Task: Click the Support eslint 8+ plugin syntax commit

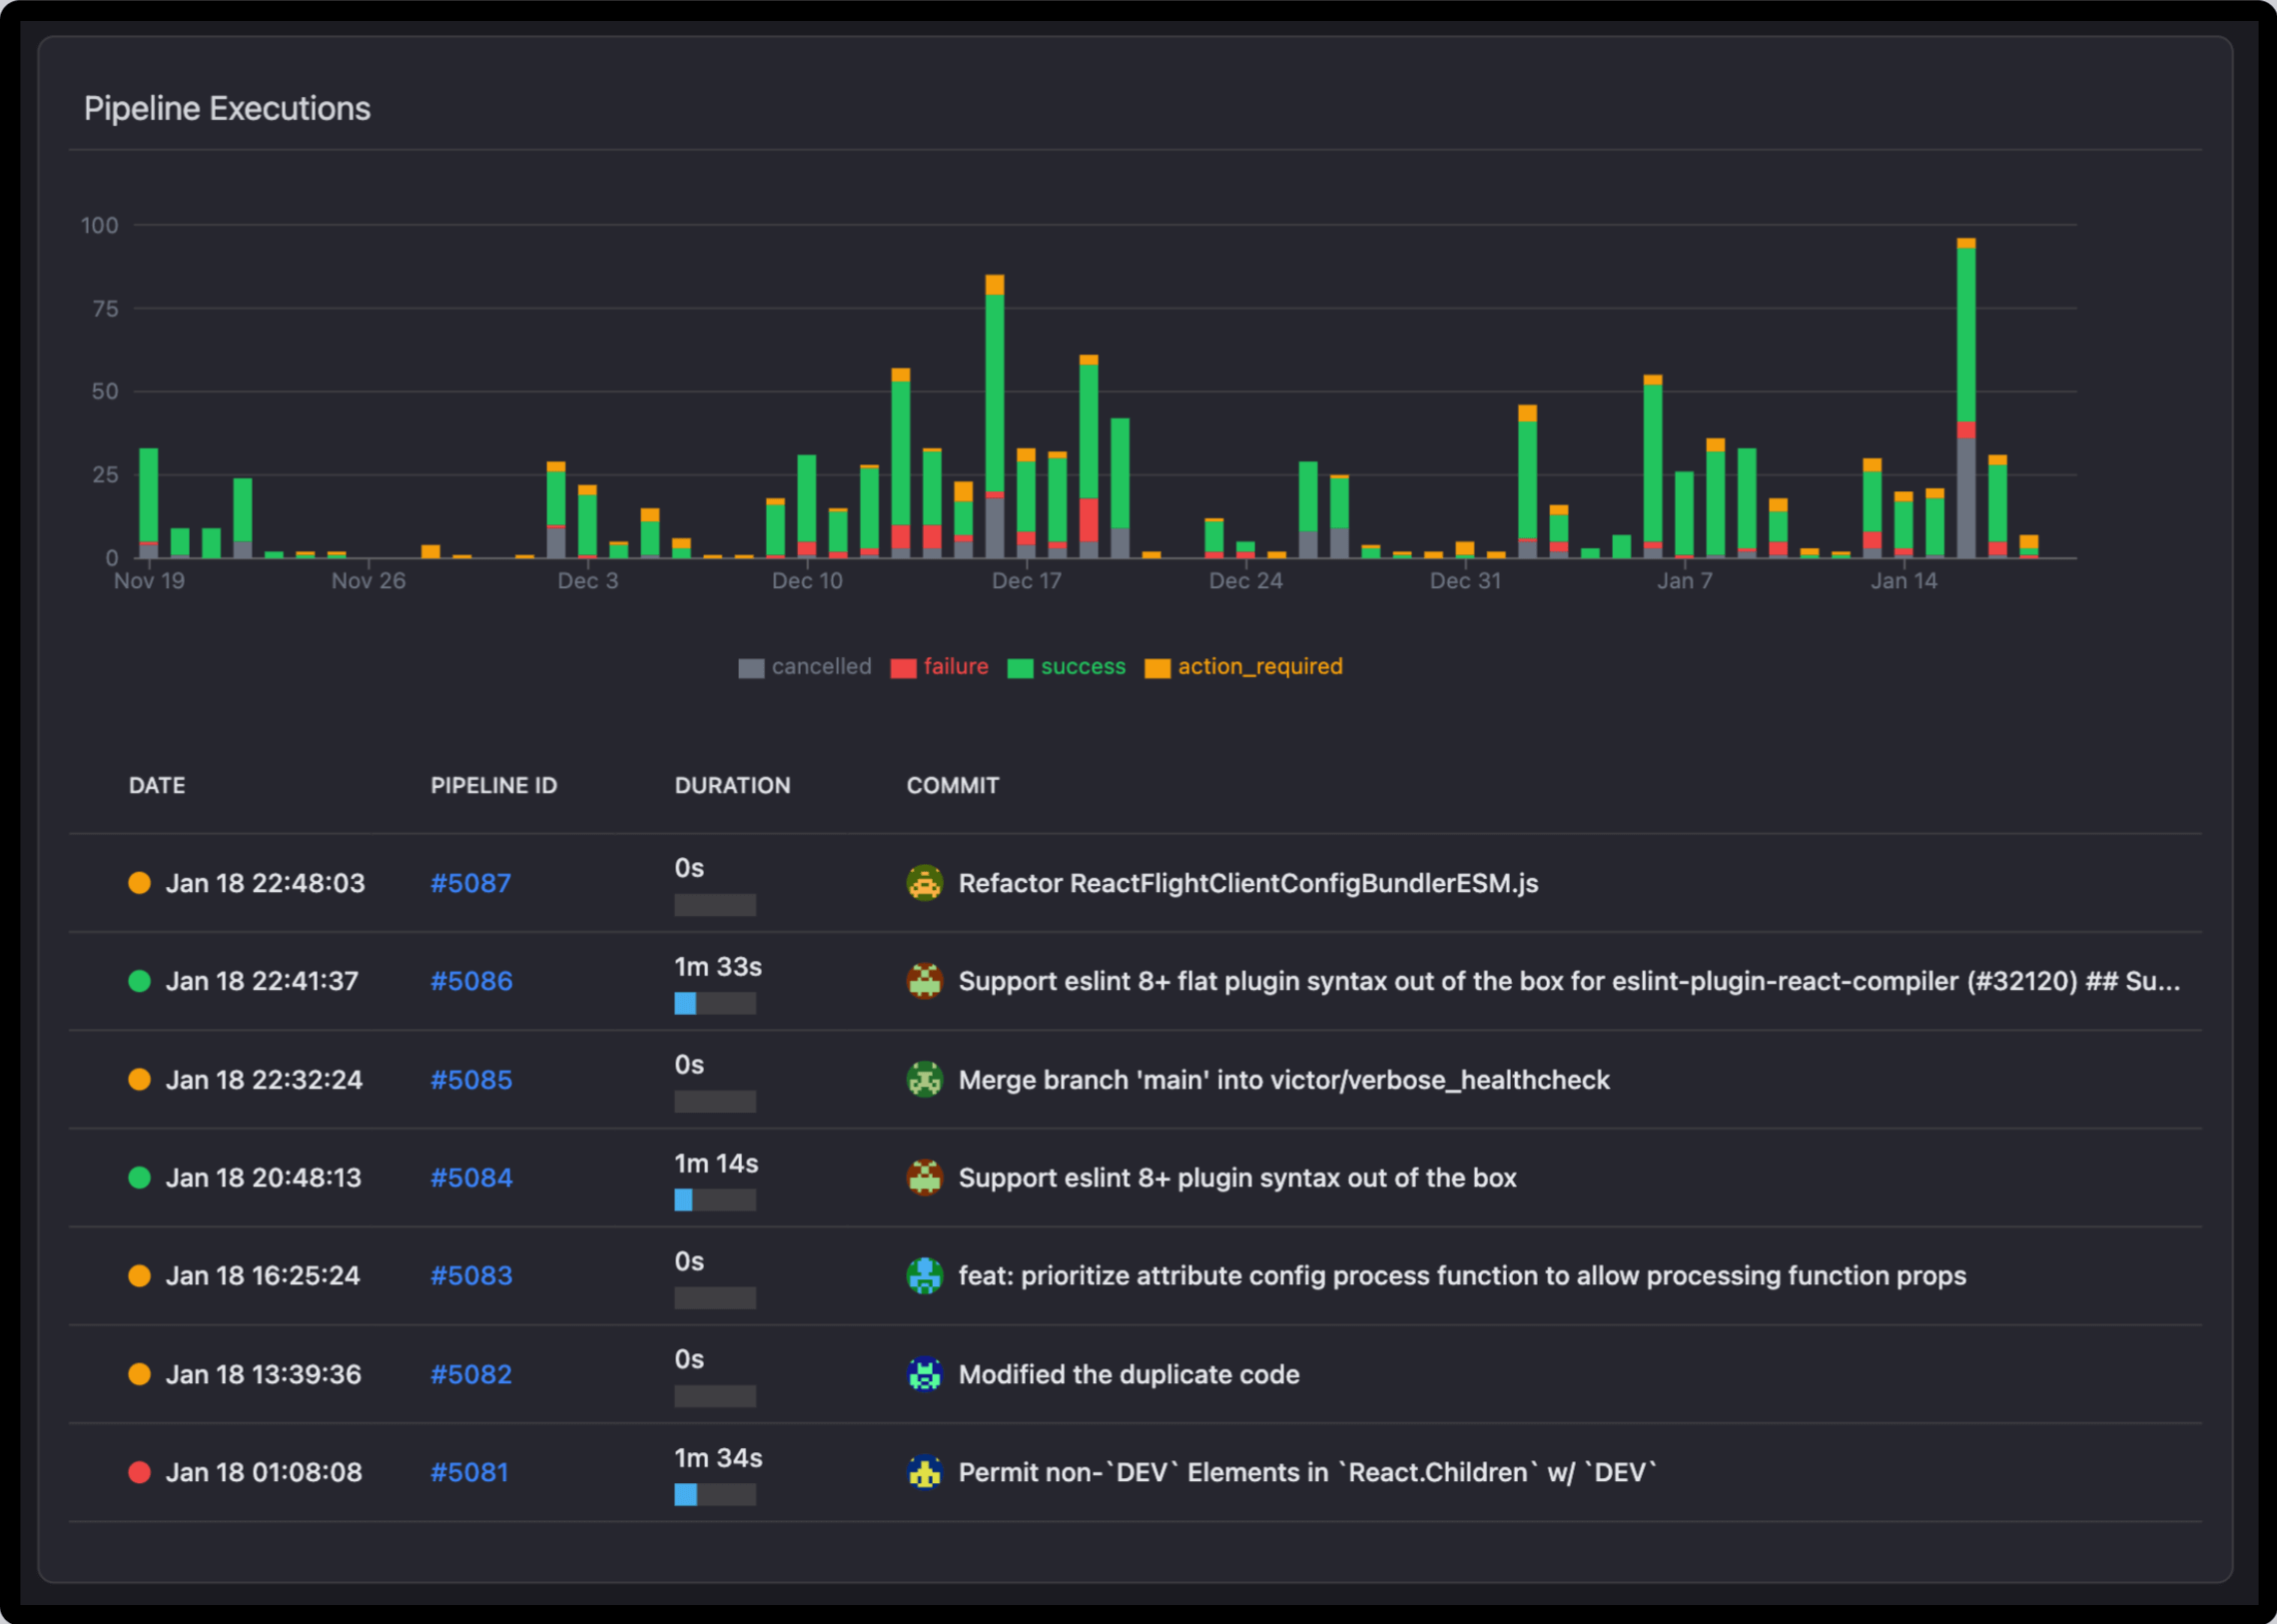Action: coord(1237,1177)
